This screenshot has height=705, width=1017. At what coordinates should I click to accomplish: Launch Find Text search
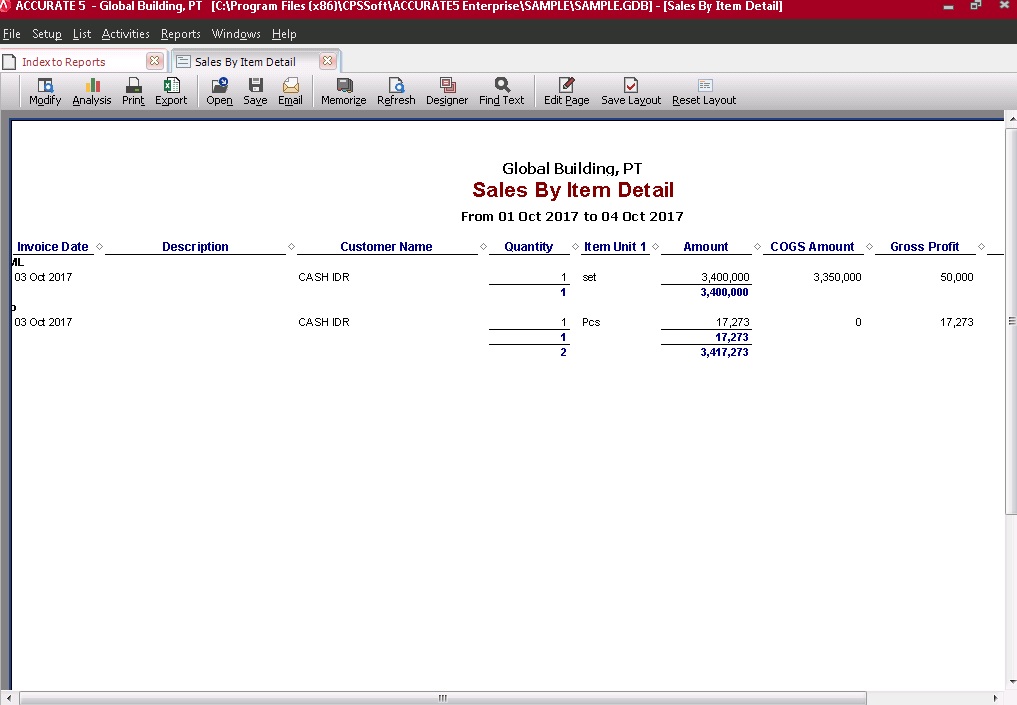pos(501,91)
